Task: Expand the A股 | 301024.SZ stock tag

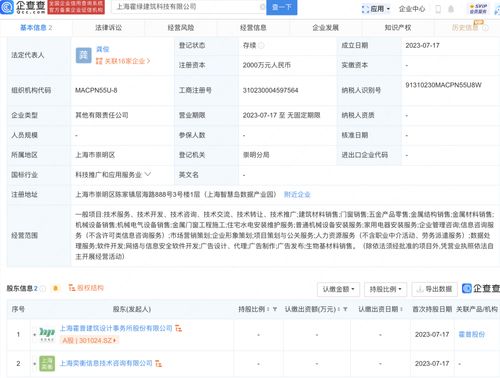Action: coord(89,340)
